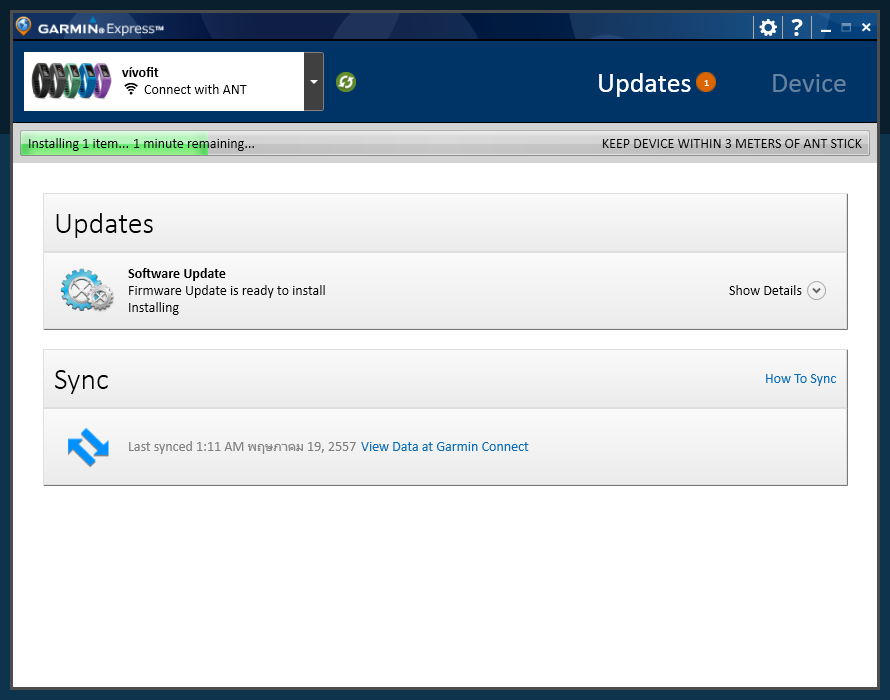Click the 'Installing' status text
Viewport: 890px width, 700px height.
153,308
